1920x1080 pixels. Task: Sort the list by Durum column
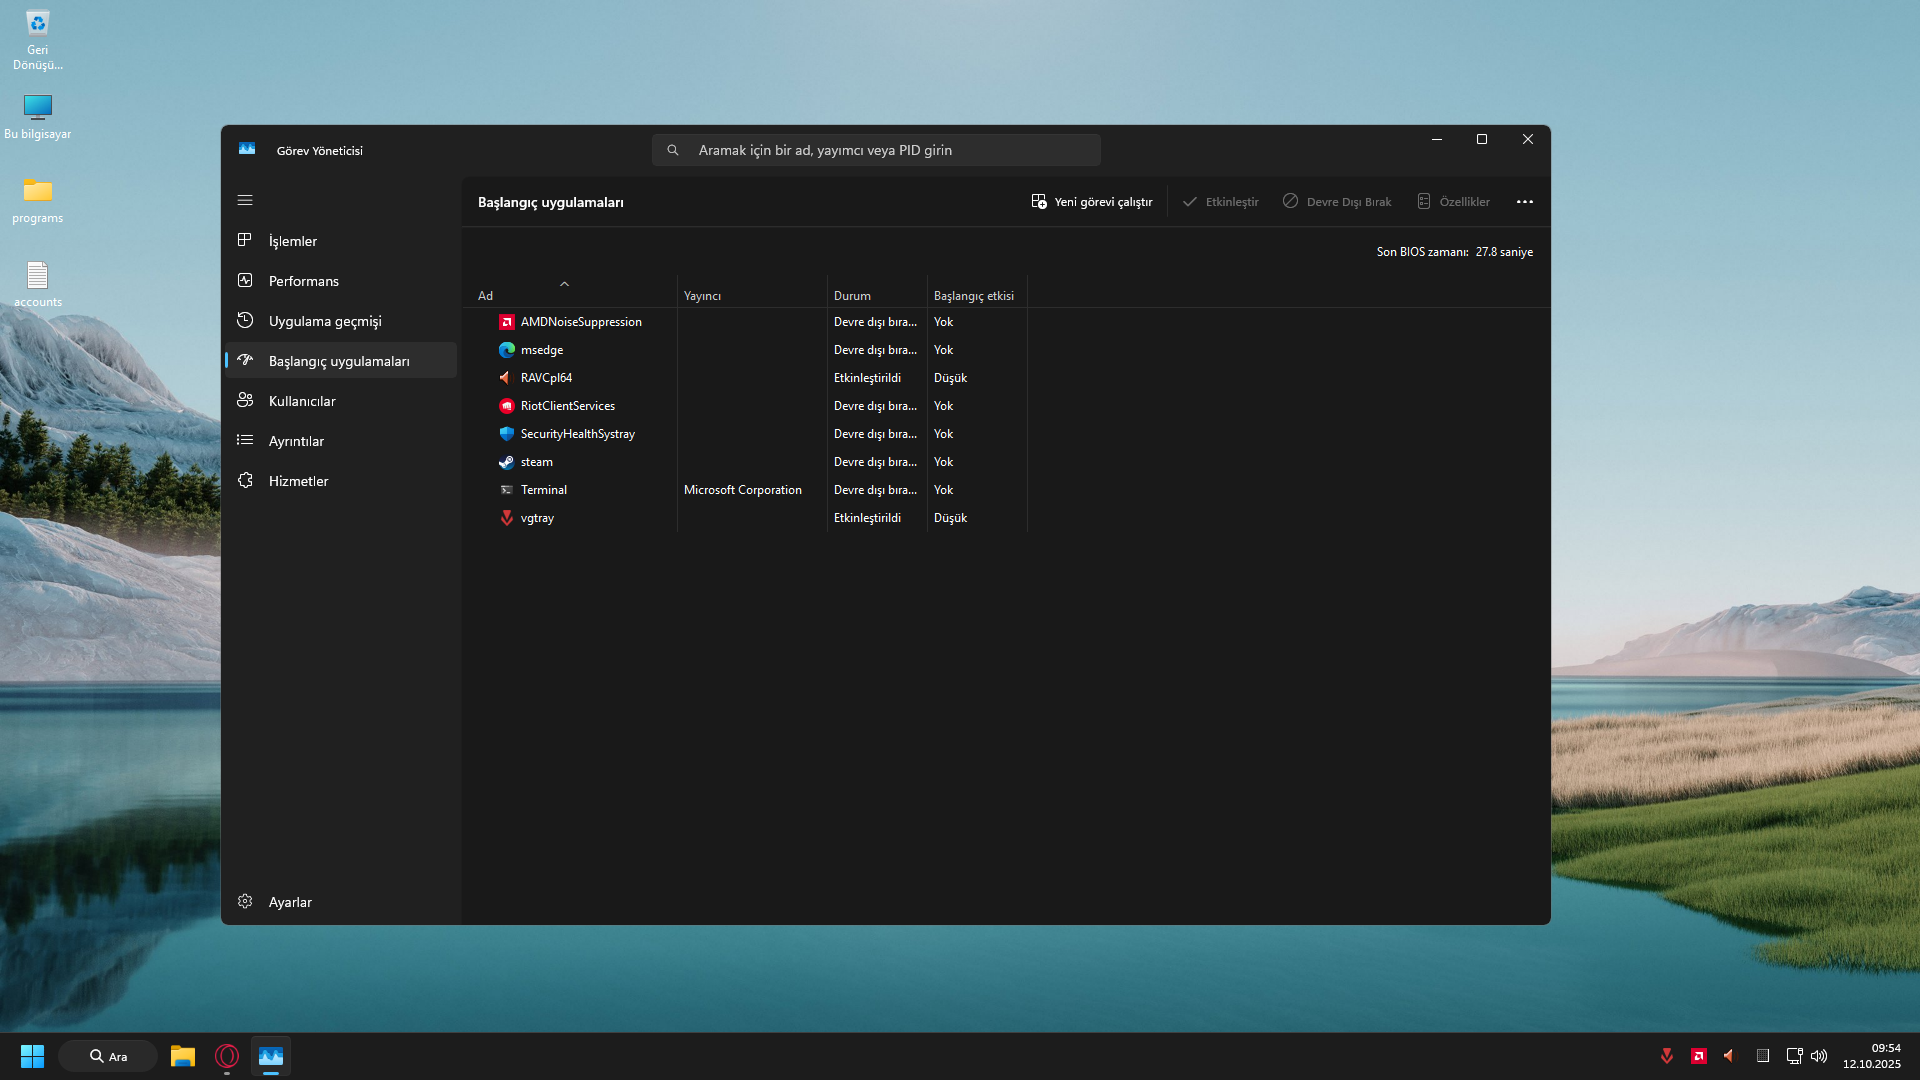point(852,296)
